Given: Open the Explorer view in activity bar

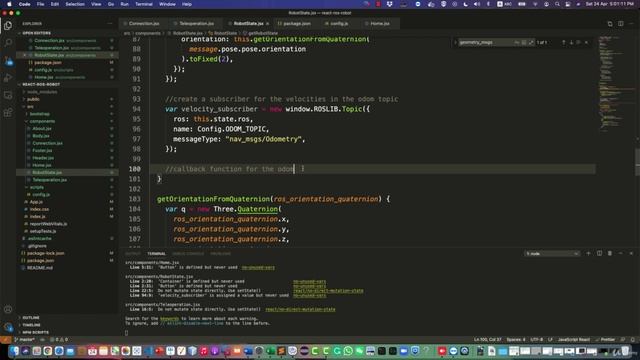Looking at the screenshot, I should point(8,25).
